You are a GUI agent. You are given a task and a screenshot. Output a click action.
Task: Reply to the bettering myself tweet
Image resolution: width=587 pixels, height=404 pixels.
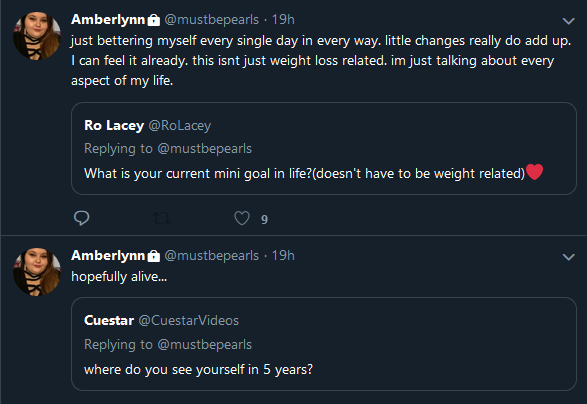[x=81, y=218]
